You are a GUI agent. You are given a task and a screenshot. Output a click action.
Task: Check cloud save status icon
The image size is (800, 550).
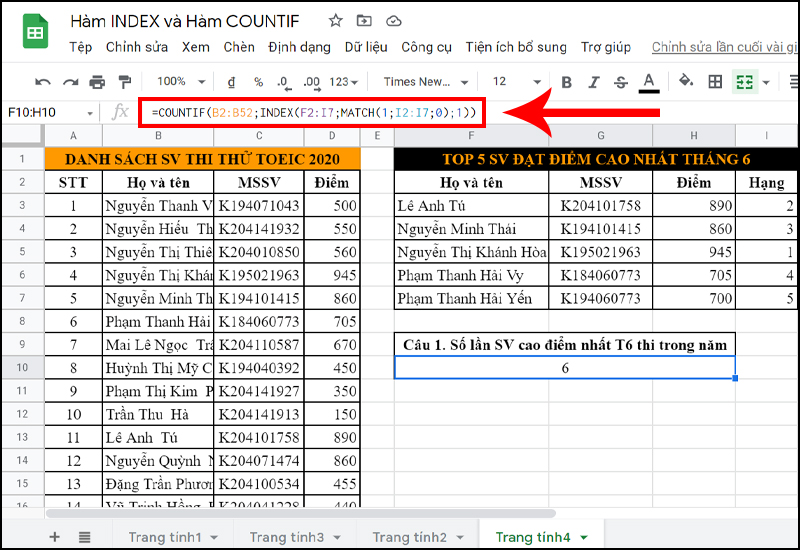[x=393, y=21]
